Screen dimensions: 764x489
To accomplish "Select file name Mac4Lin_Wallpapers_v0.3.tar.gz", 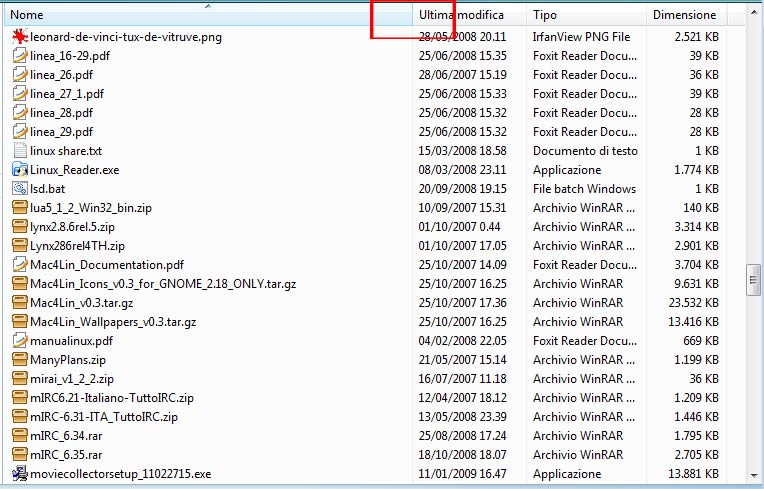I will [113, 322].
